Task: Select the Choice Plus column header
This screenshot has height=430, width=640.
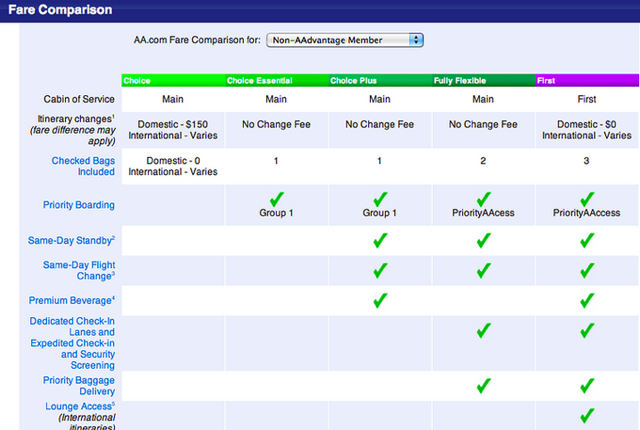Action: coord(380,80)
